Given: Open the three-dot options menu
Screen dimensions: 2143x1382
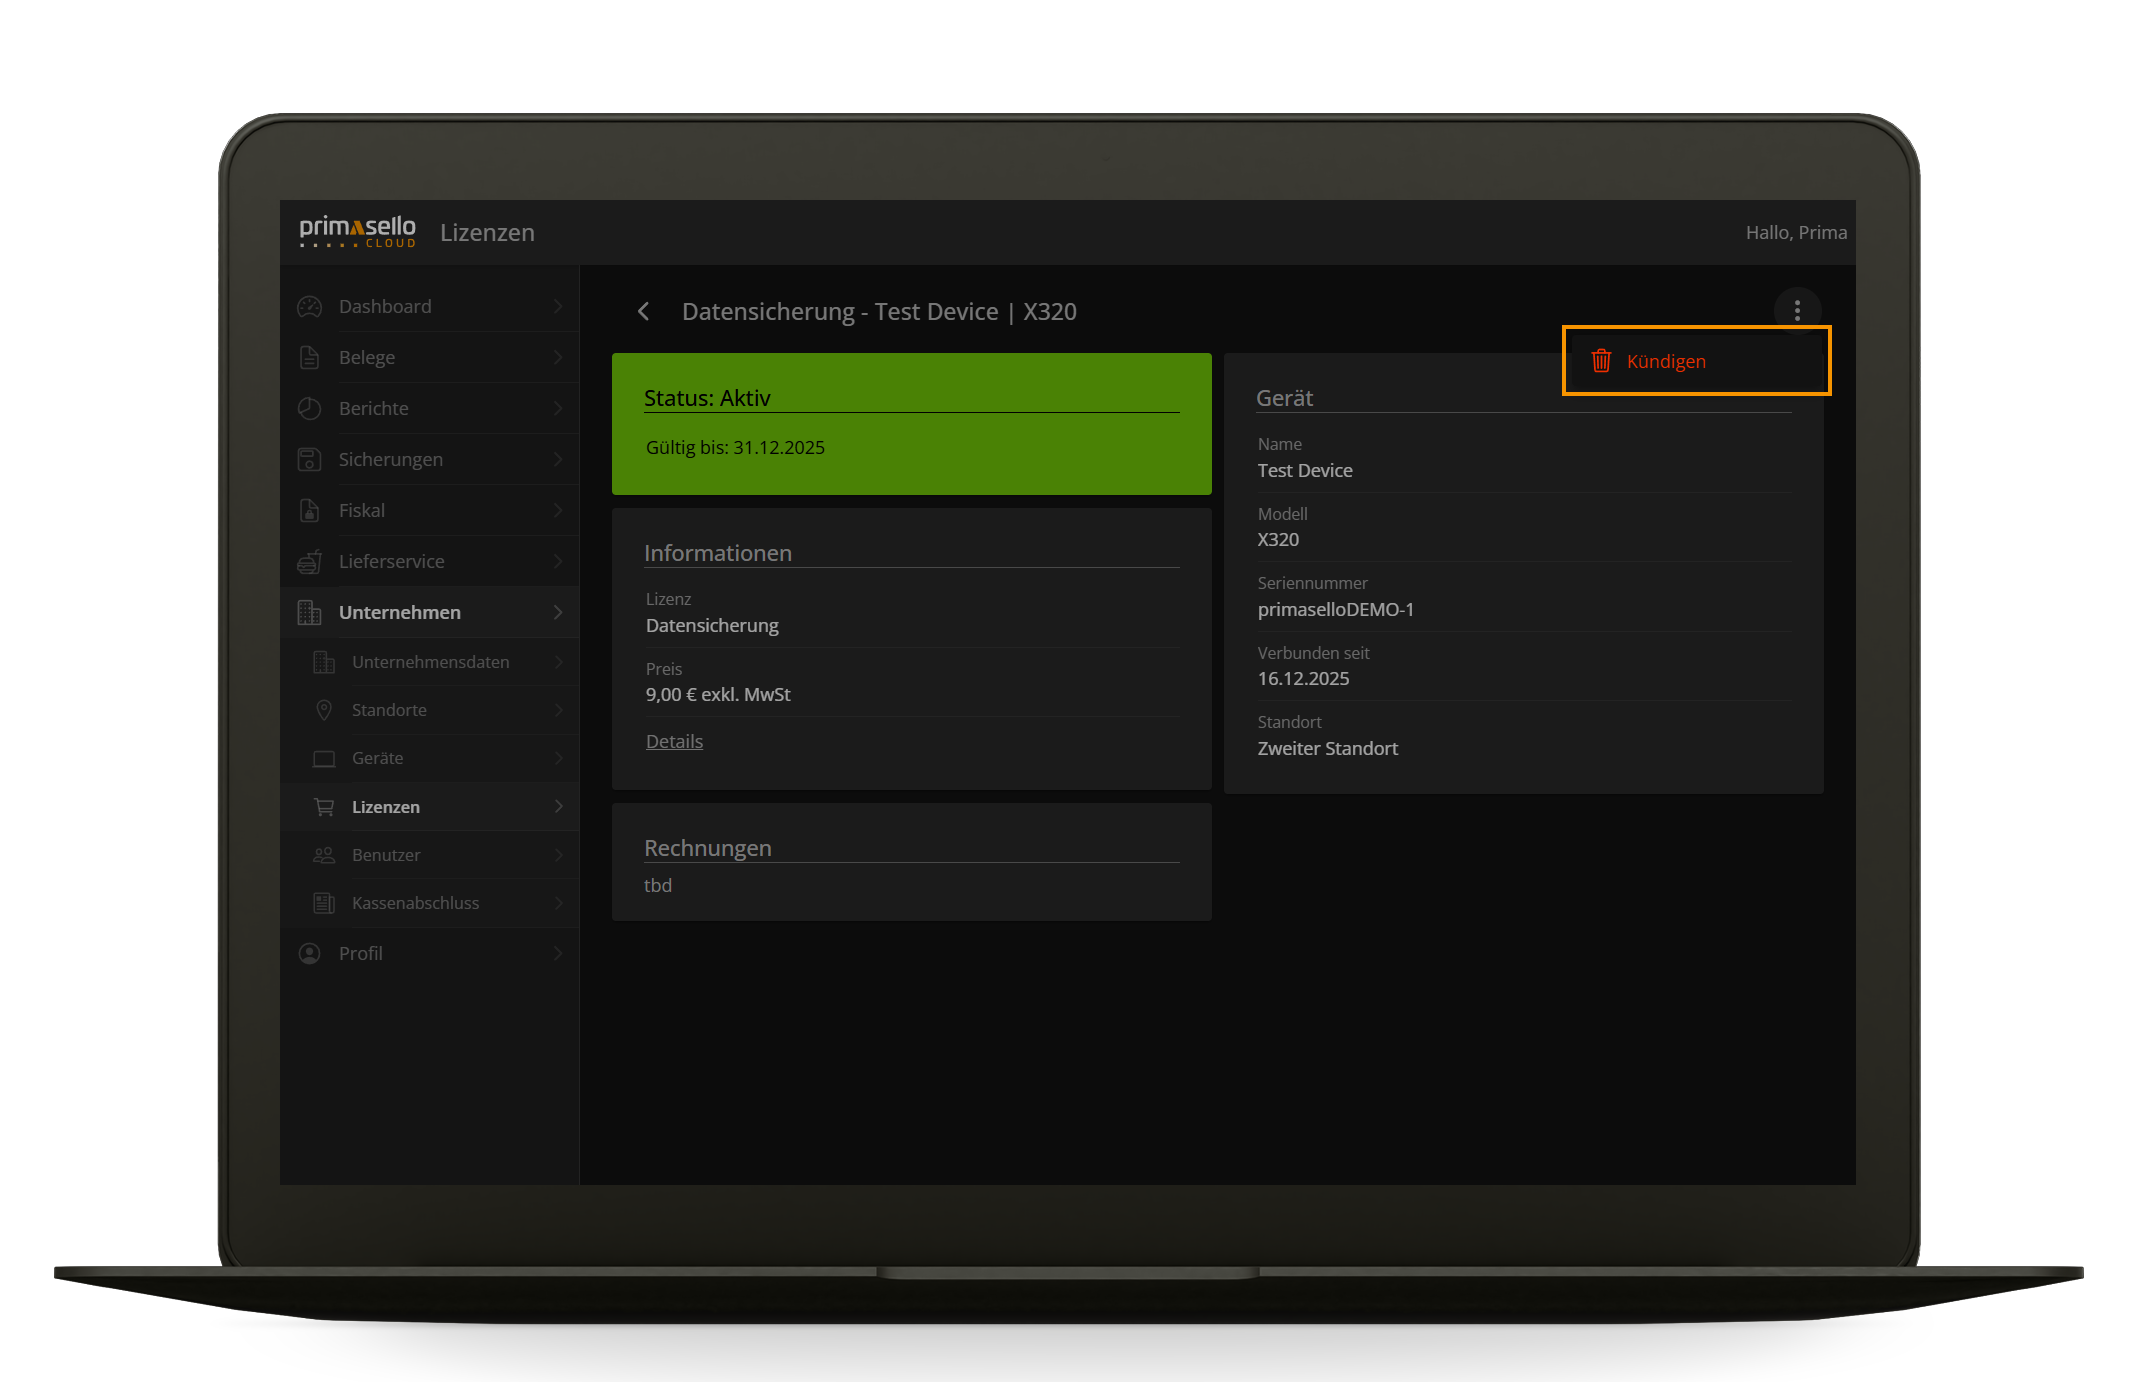Looking at the screenshot, I should coord(1797,311).
